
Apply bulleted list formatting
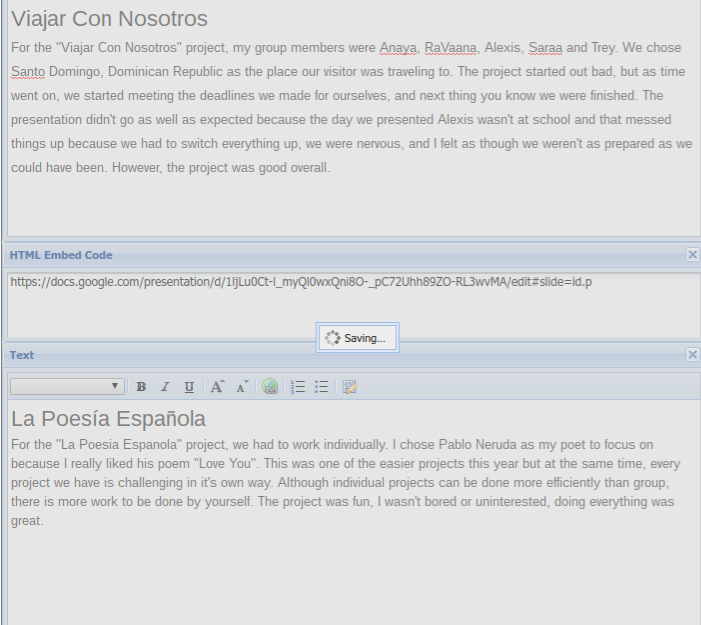(321, 387)
